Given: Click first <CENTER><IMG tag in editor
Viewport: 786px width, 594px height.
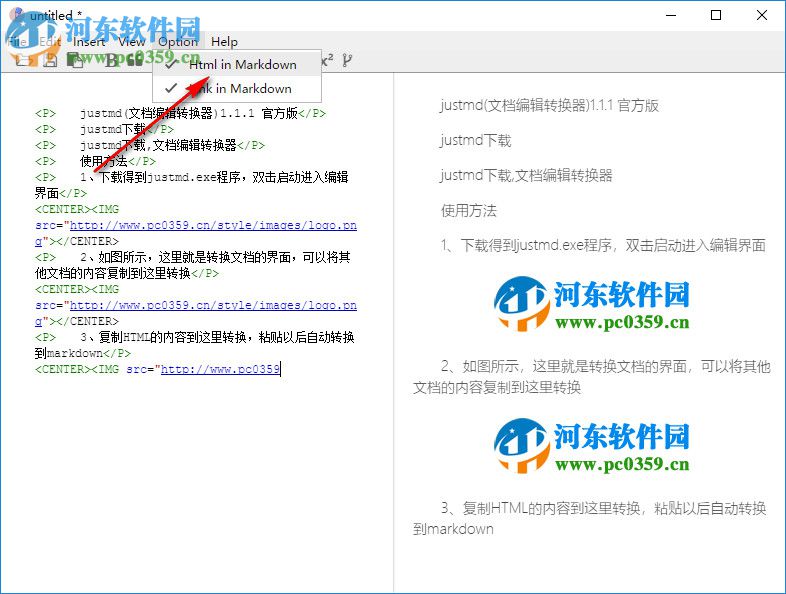Looking at the screenshot, I should coord(77,209).
